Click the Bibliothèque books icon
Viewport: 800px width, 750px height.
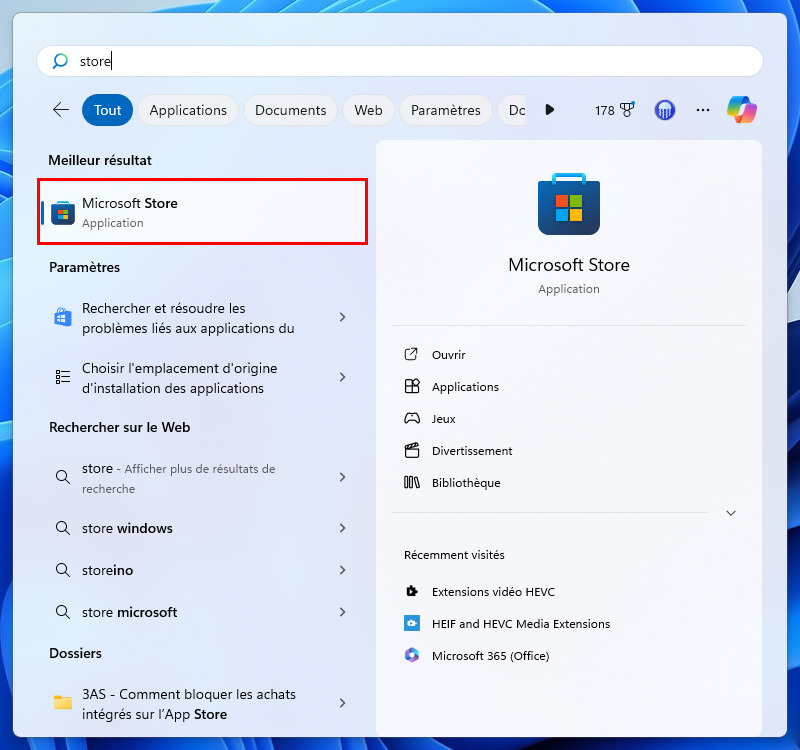412,482
